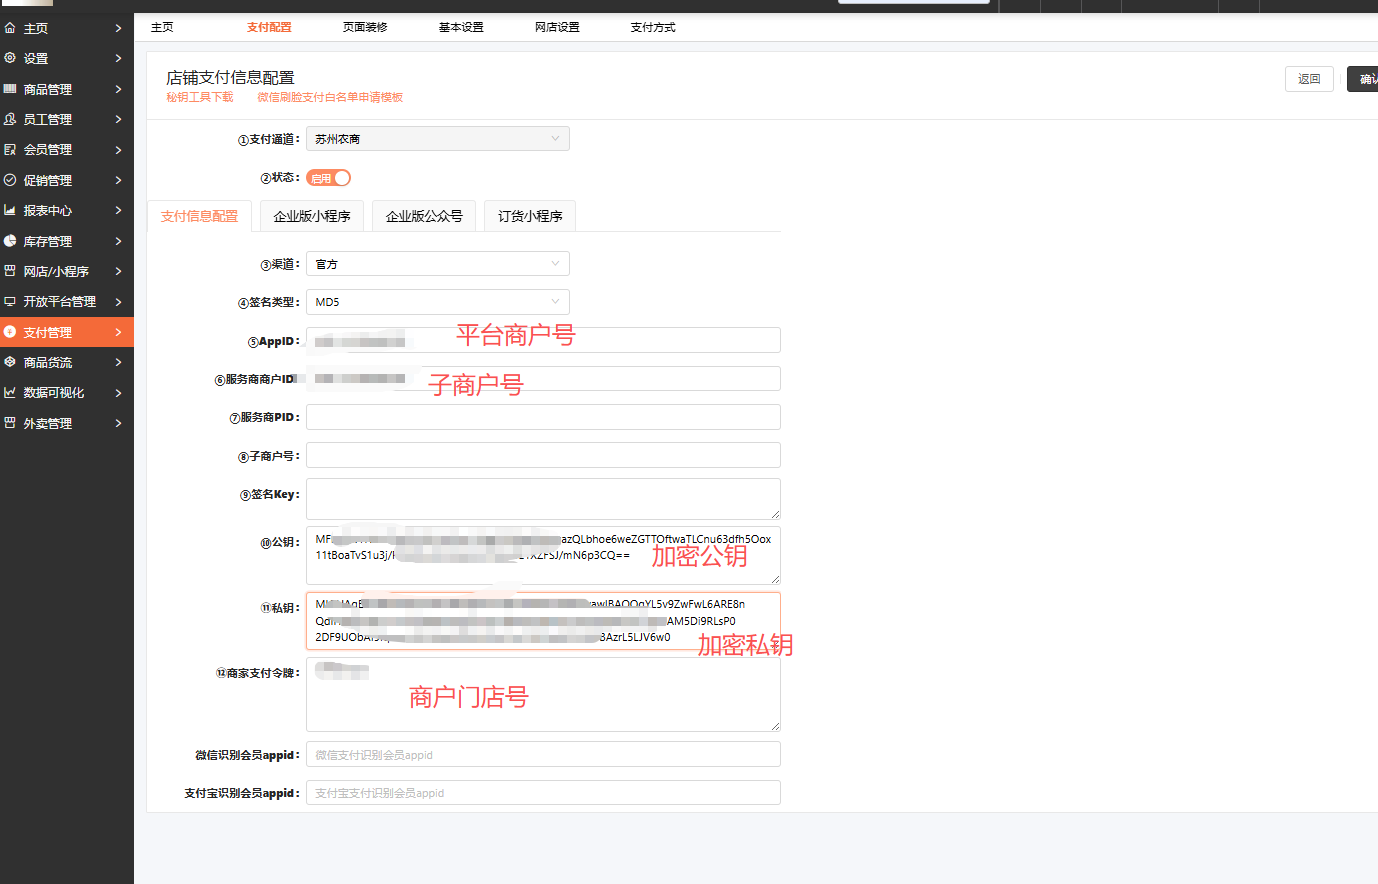Expand the 主页 sidebar chevron

[118, 28]
